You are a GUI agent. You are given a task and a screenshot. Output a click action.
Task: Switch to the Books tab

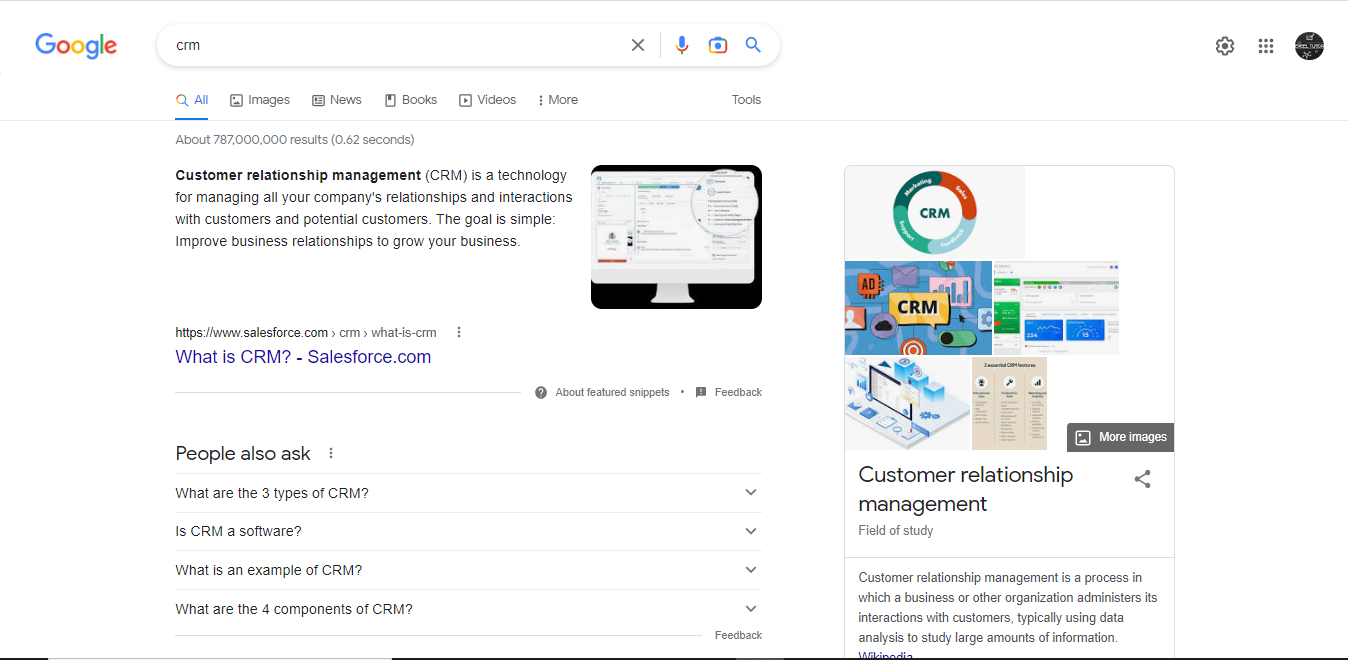click(410, 100)
